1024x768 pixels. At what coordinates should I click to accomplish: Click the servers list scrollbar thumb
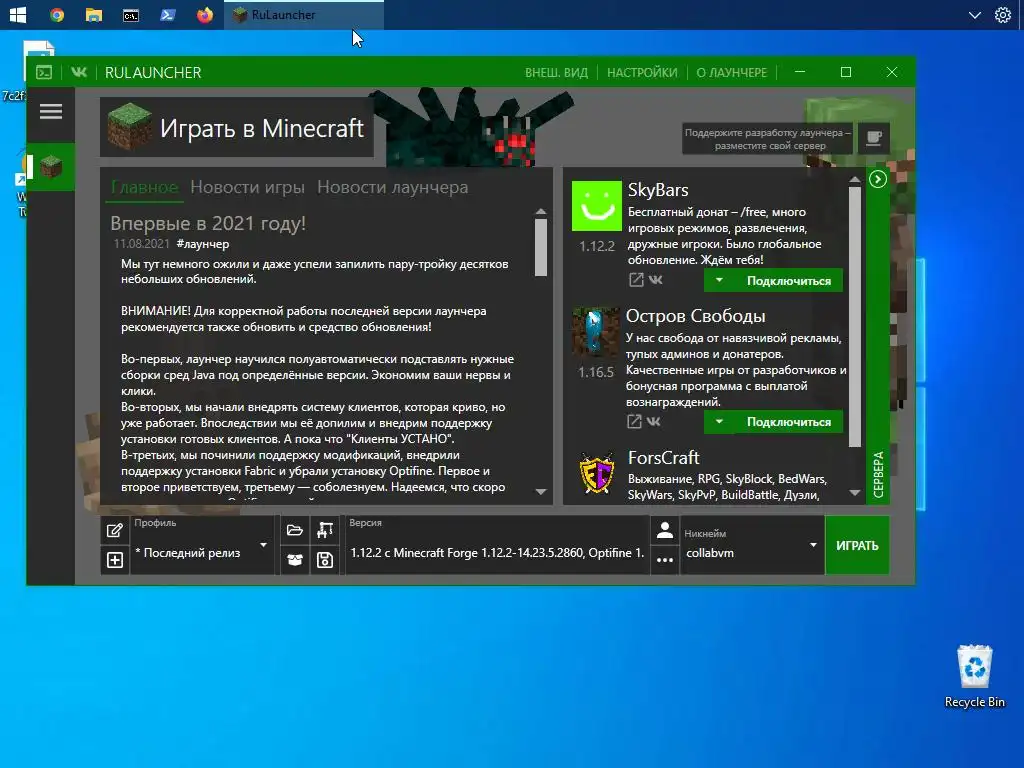[855, 317]
